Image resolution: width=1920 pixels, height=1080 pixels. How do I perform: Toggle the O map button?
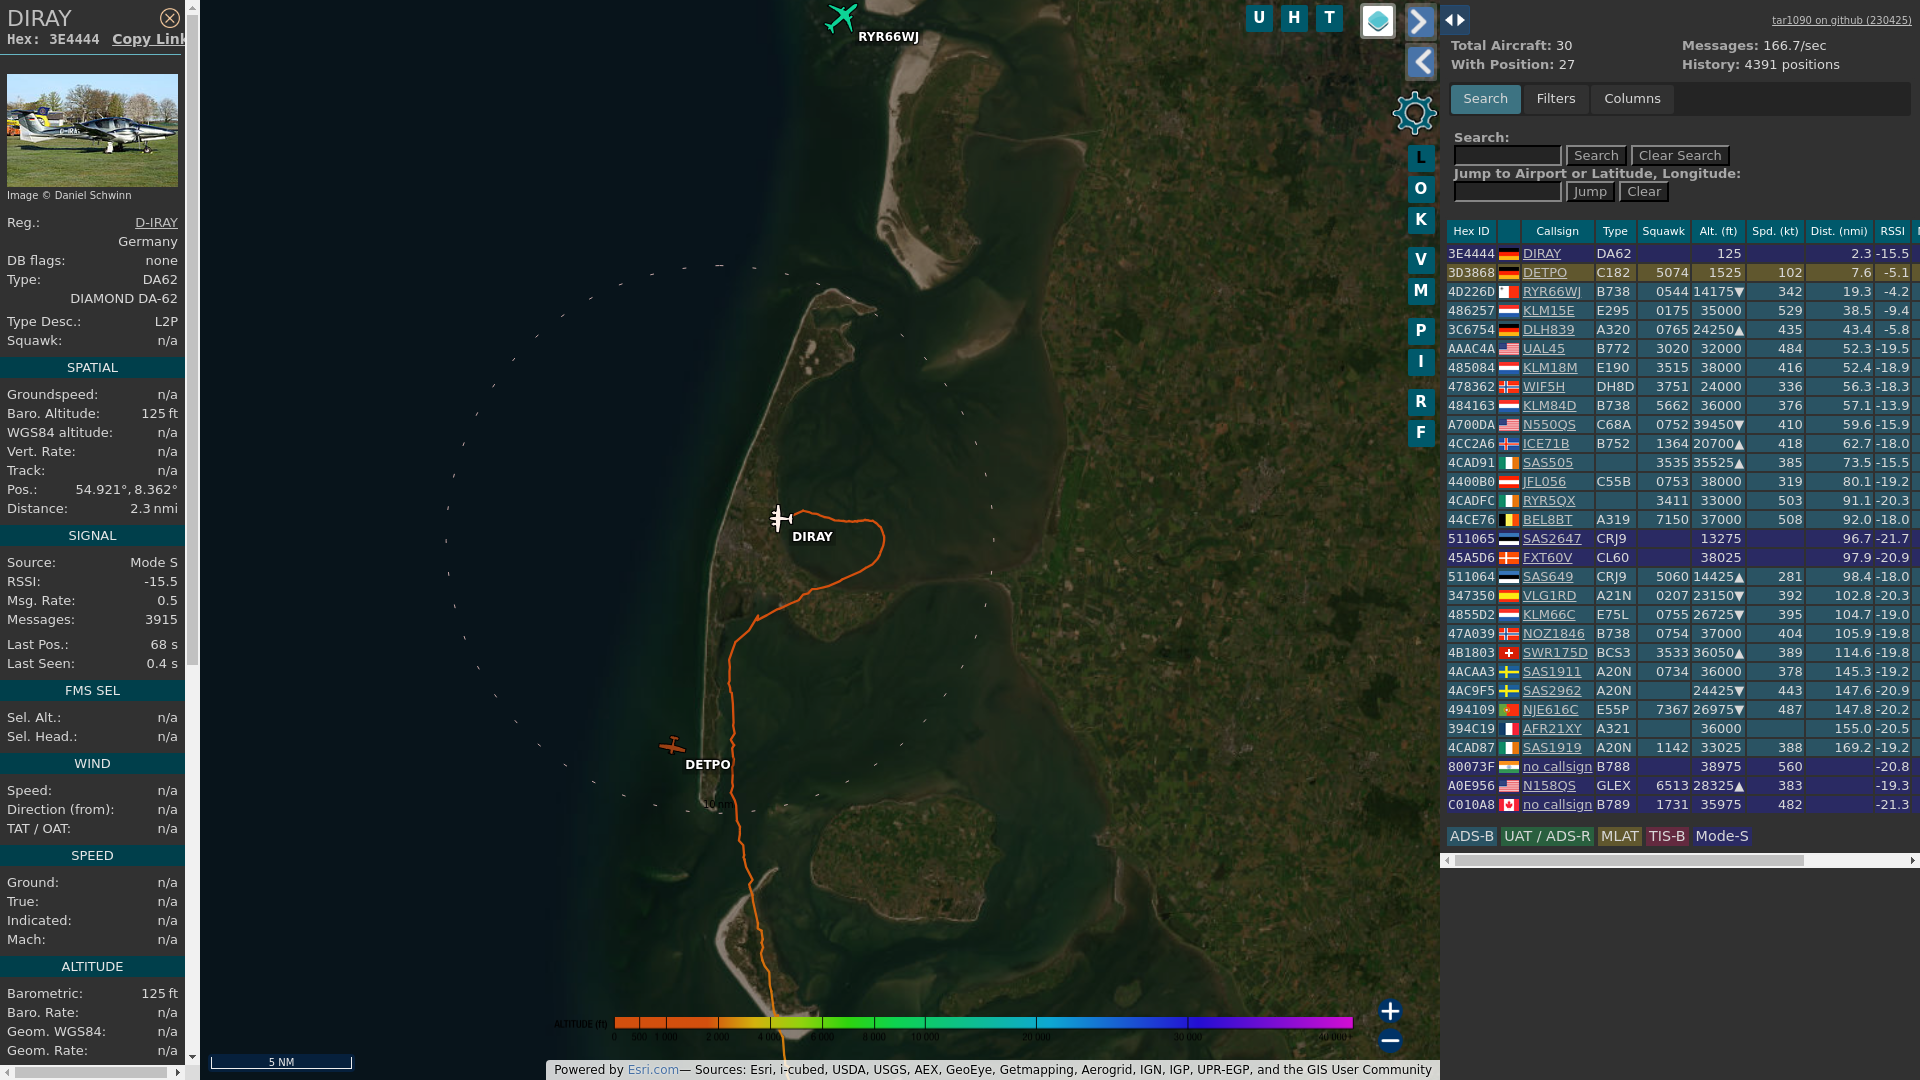click(x=1421, y=189)
